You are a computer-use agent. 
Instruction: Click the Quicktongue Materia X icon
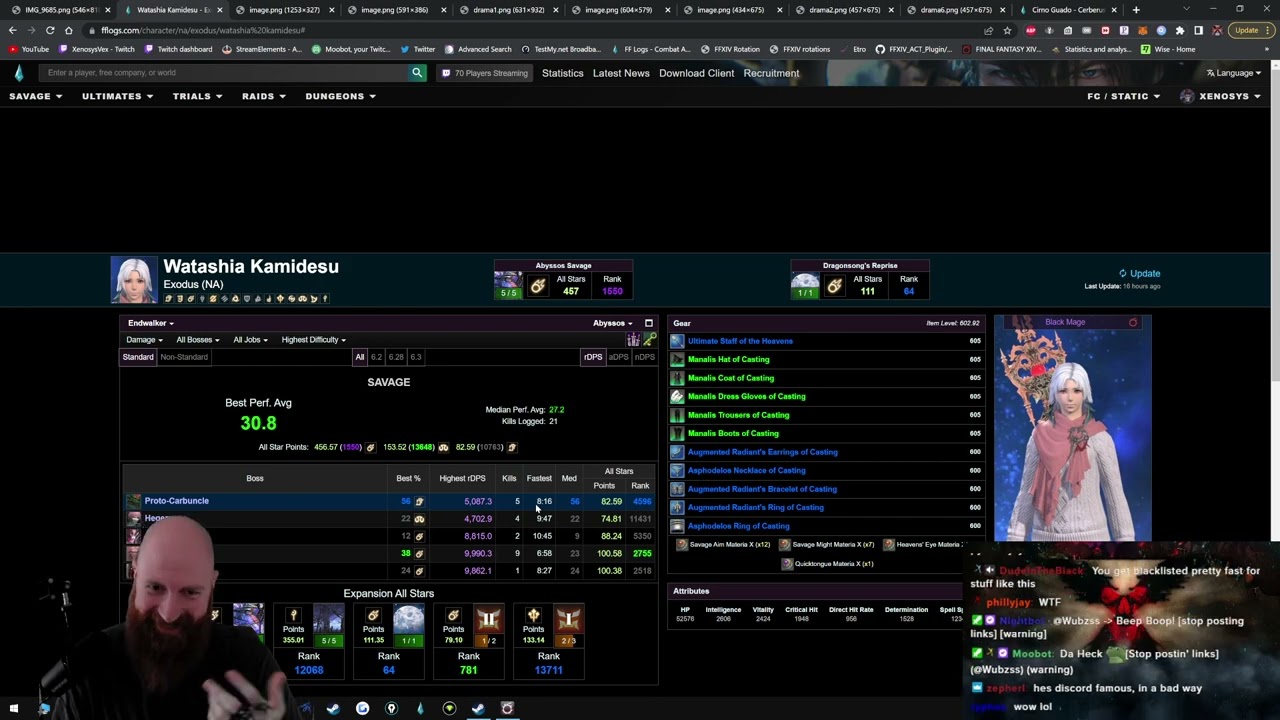click(x=787, y=564)
